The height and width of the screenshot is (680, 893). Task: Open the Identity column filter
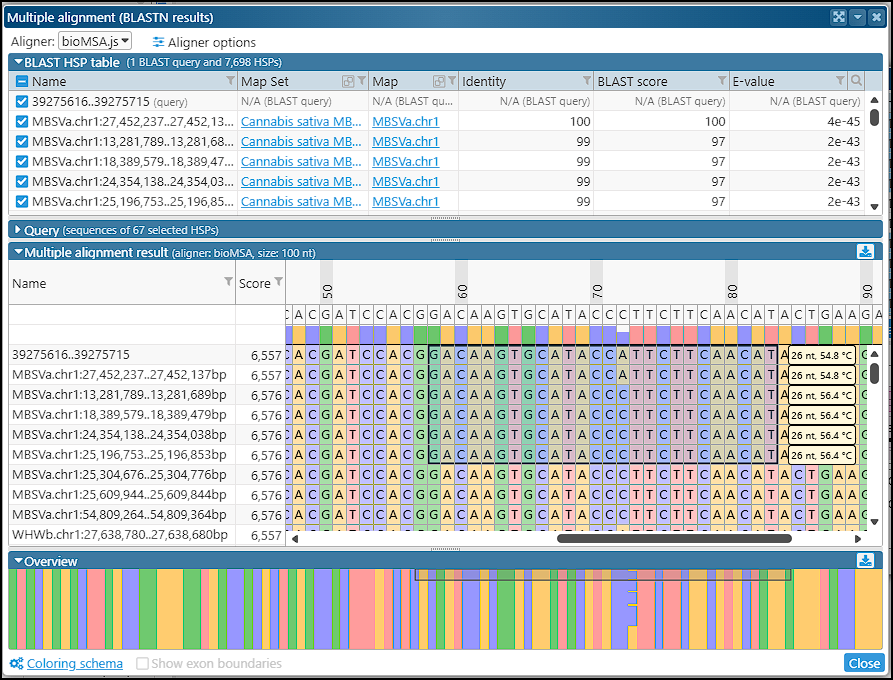coord(587,82)
